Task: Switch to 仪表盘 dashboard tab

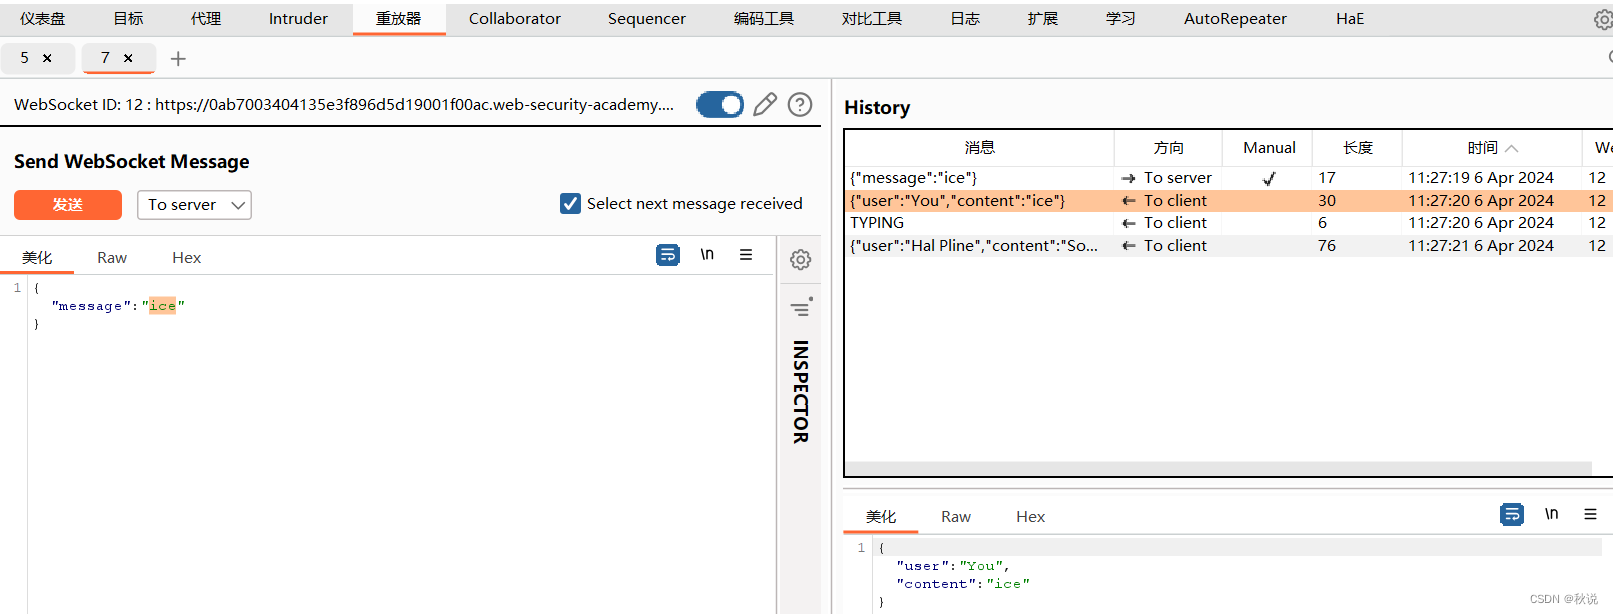Action: [43, 19]
